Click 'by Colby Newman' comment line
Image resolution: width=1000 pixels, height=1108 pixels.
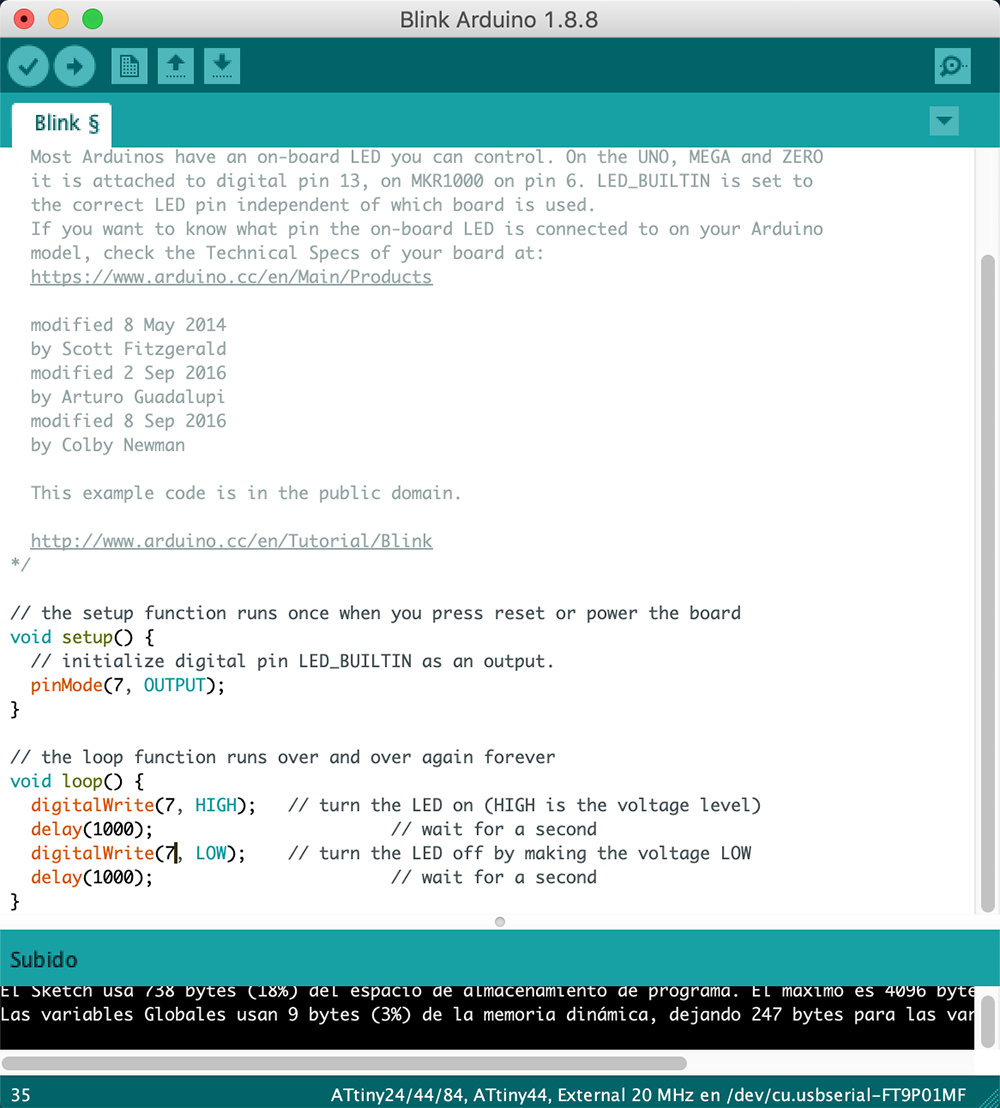(x=107, y=445)
